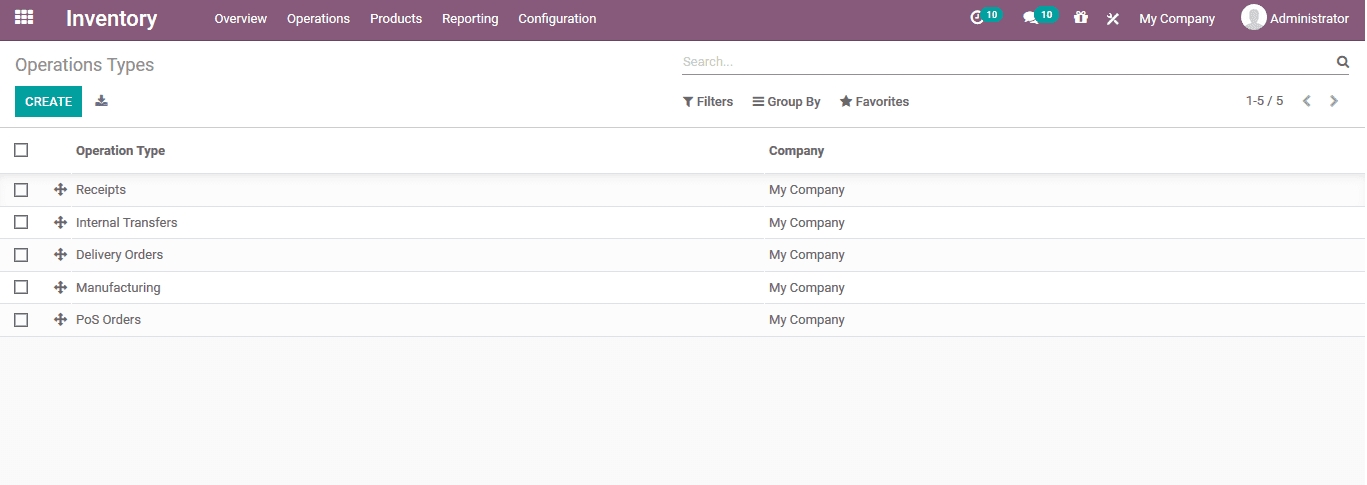Open the Group By dropdown
This screenshot has height=485, width=1367.
point(786,102)
